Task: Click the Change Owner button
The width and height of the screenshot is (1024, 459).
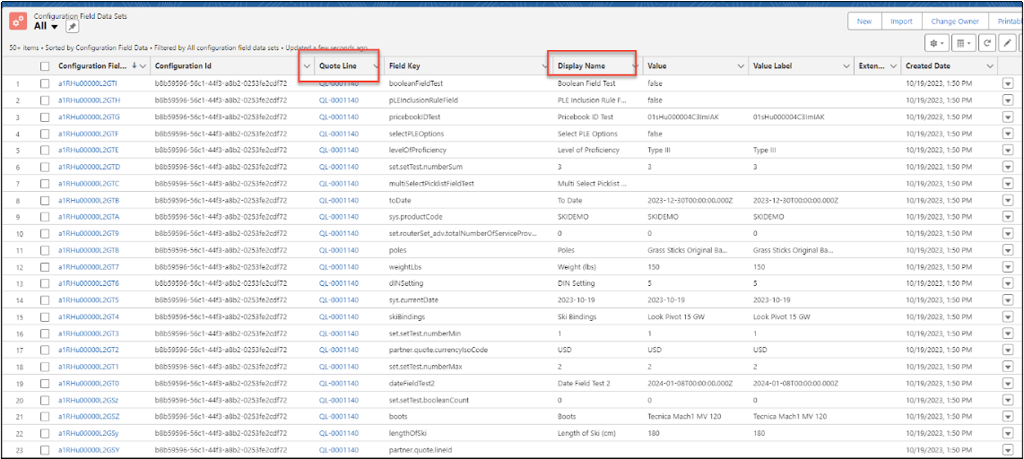Action: click(x=955, y=22)
